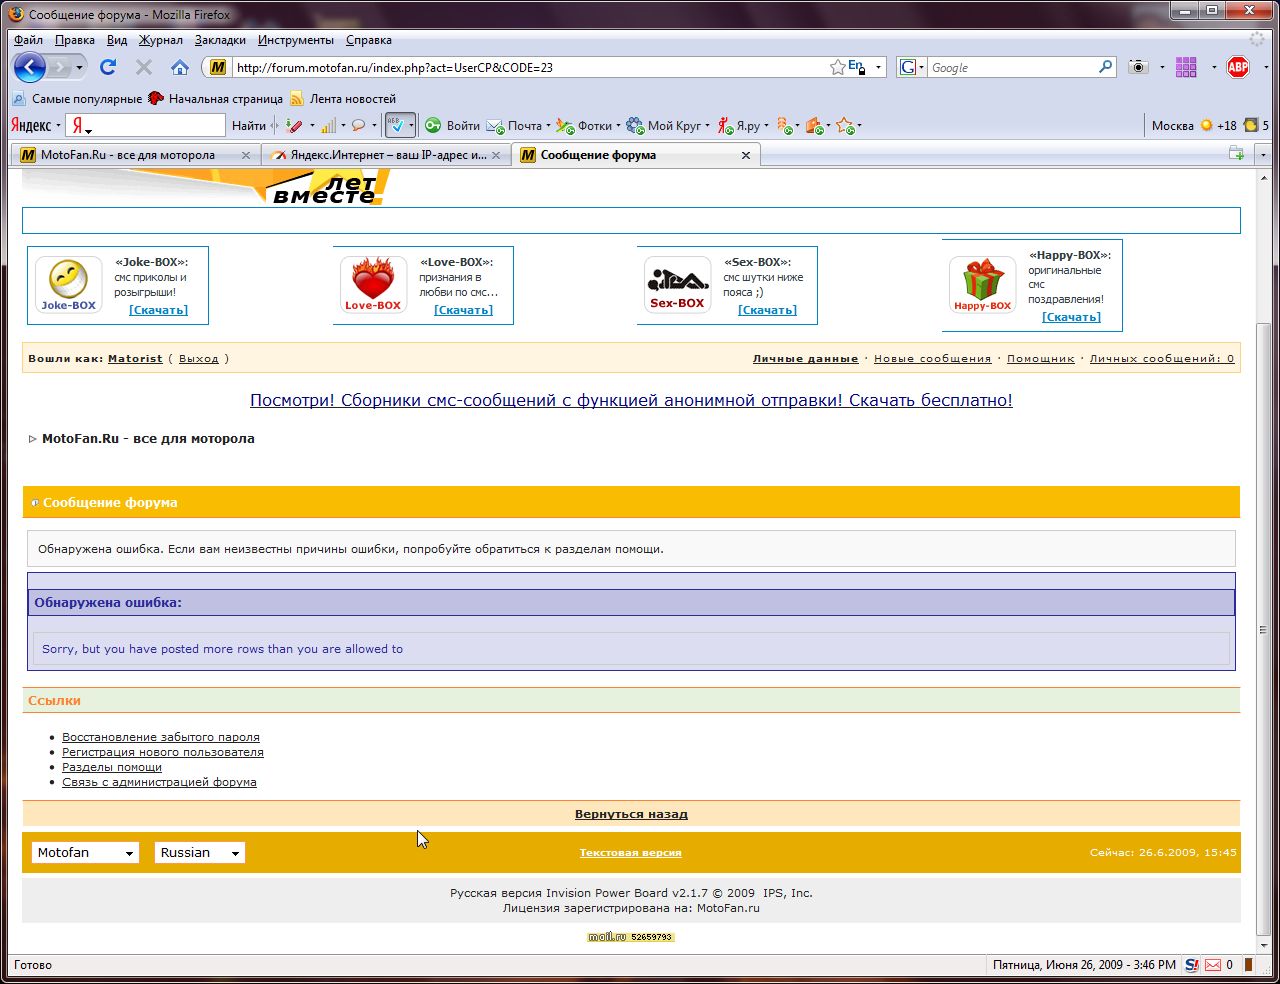Reload the page with the refresh icon
The height and width of the screenshot is (984, 1280).
pos(108,67)
